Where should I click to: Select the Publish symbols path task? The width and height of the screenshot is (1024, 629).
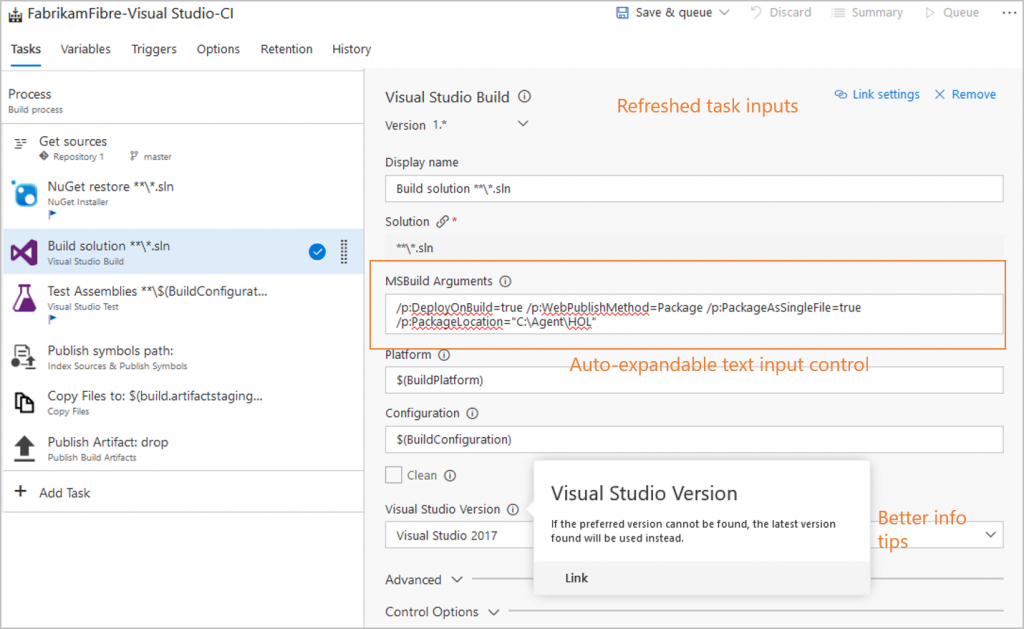(183, 357)
